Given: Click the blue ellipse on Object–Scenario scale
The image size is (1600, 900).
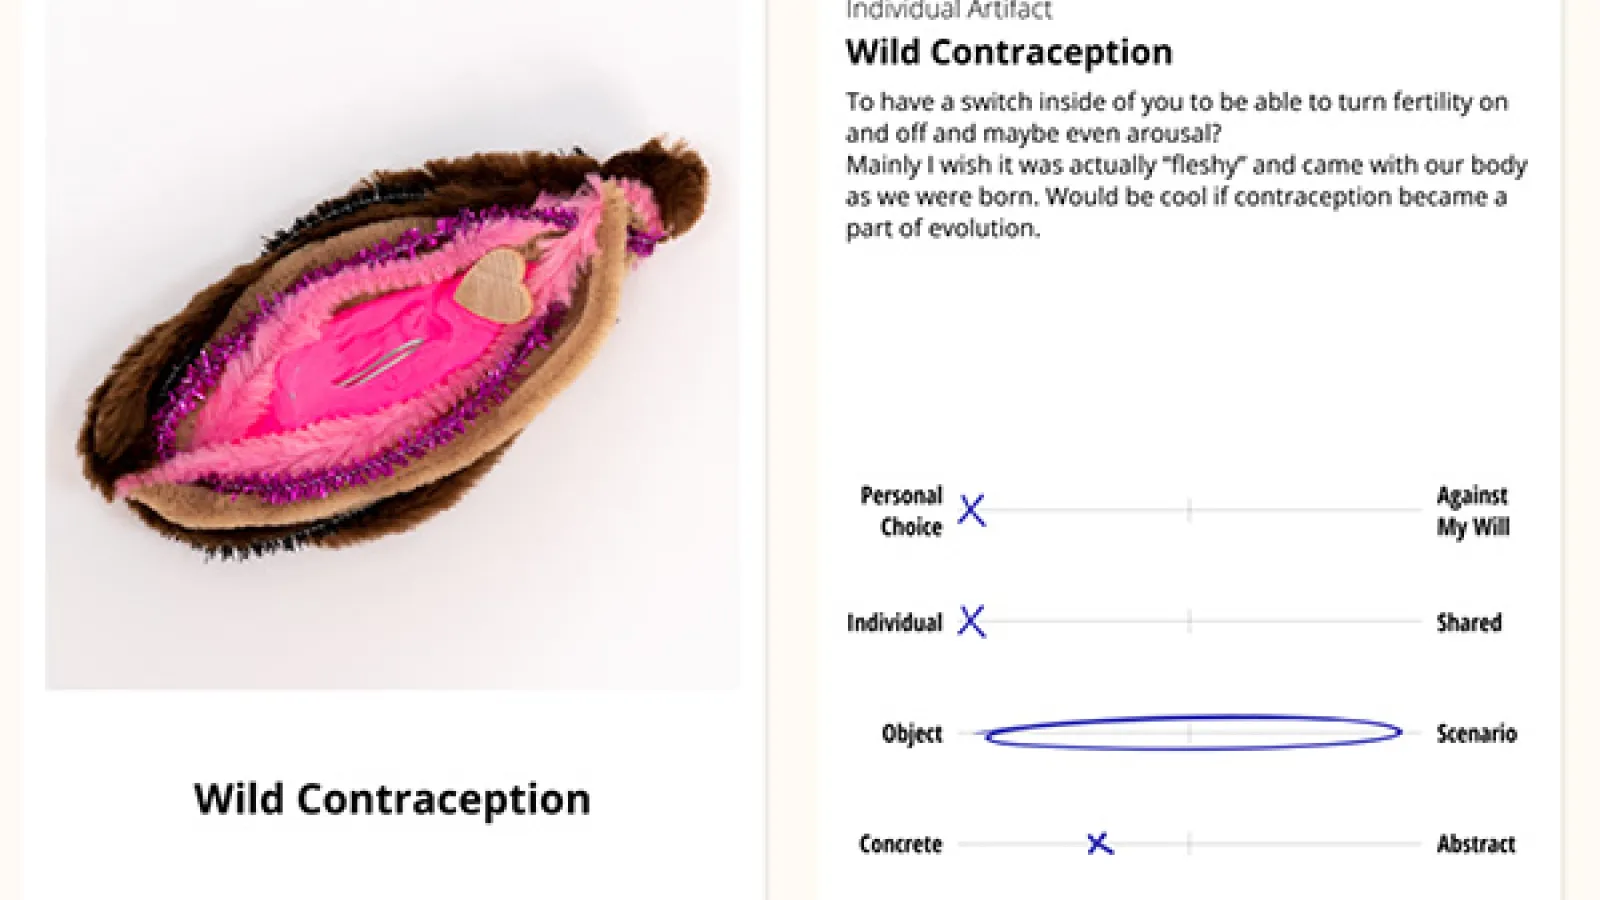Looking at the screenshot, I should click(x=1193, y=732).
